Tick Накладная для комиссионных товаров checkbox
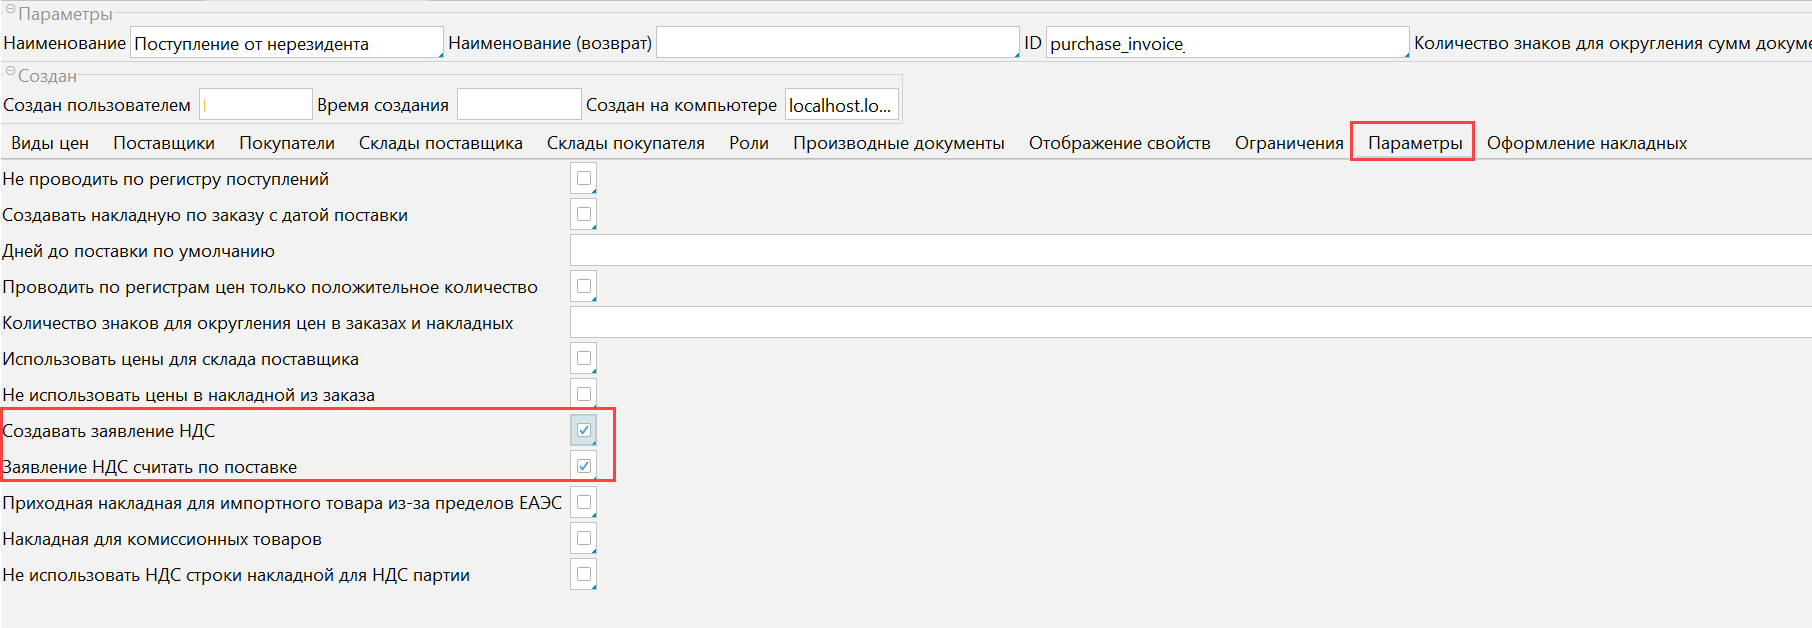1812x628 pixels. (x=584, y=539)
